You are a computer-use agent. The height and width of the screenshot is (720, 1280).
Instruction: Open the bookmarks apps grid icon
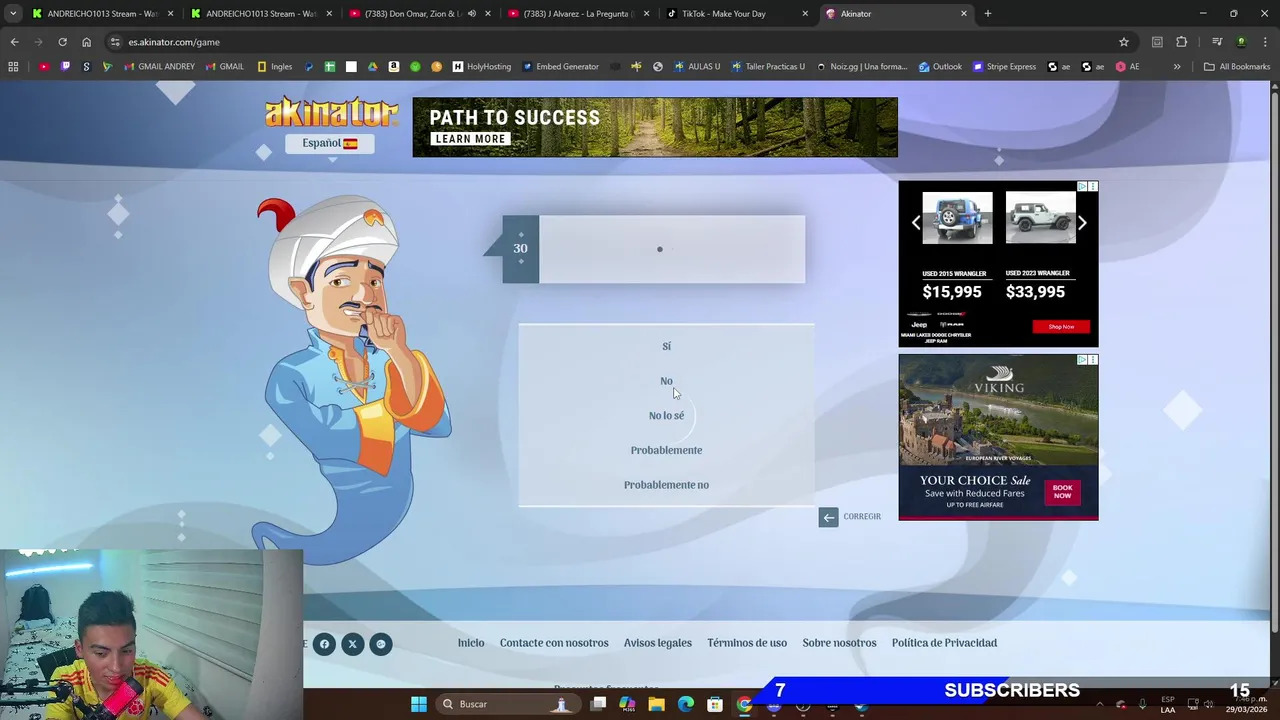[x=13, y=67]
